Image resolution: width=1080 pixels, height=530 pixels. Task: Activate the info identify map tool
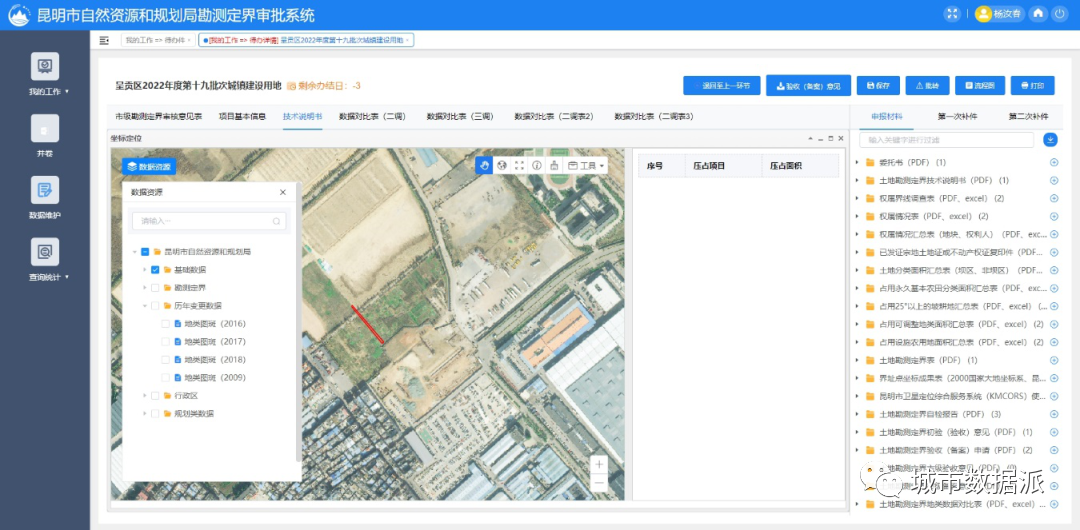pos(537,165)
